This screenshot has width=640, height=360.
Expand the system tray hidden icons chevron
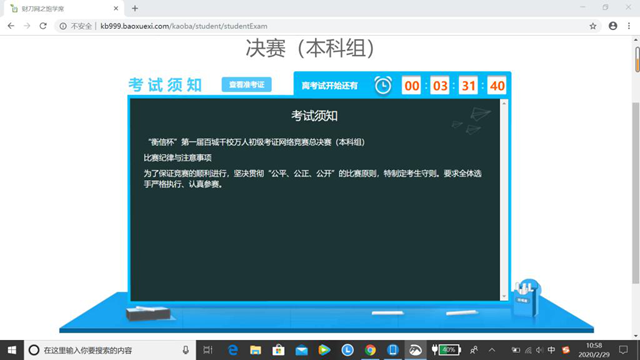point(492,350)
